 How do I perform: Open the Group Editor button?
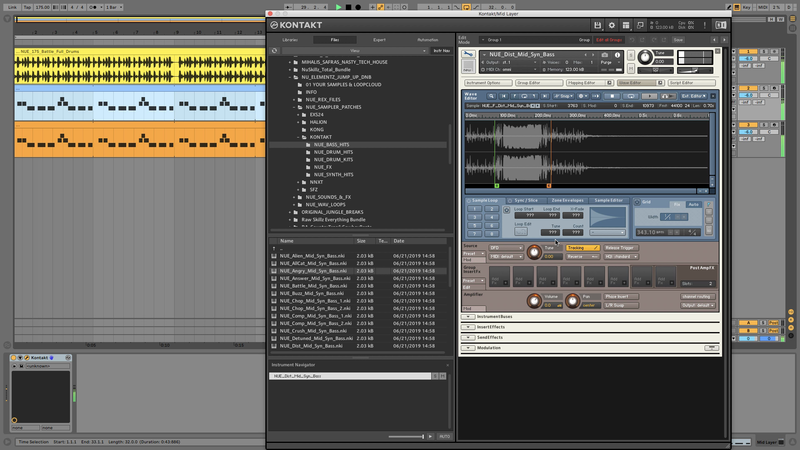coord(539,83)
